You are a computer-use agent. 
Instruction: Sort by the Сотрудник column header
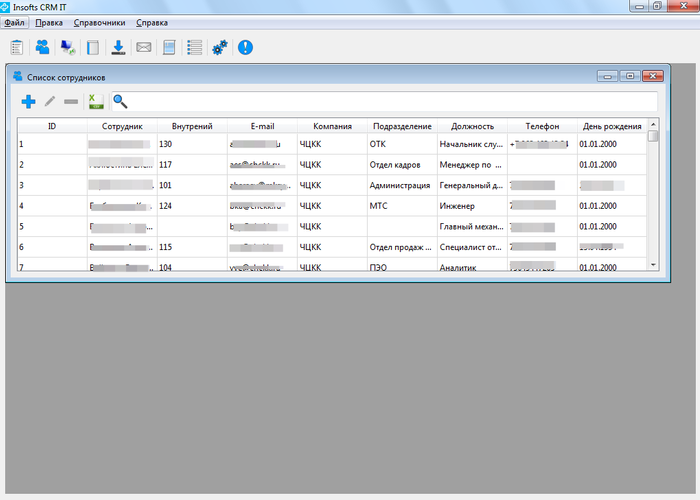tap(122, 126)
